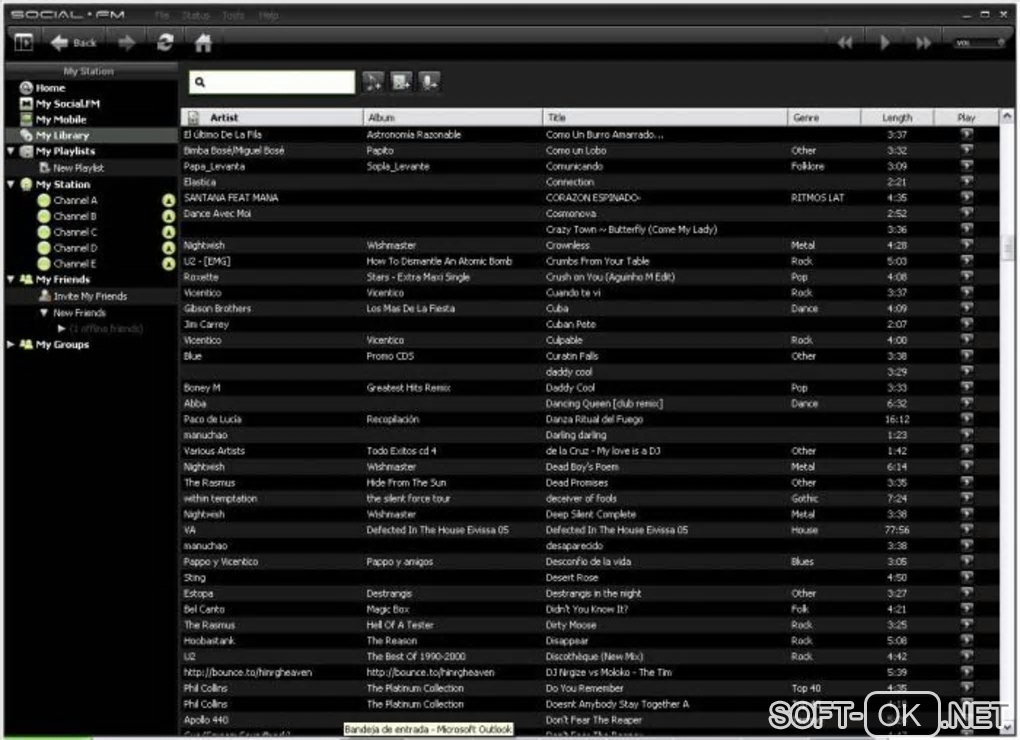This screenshot has width=1020, height=740.
Task: Play the track Crumbs From Your Table
Action: pos(967,260)
